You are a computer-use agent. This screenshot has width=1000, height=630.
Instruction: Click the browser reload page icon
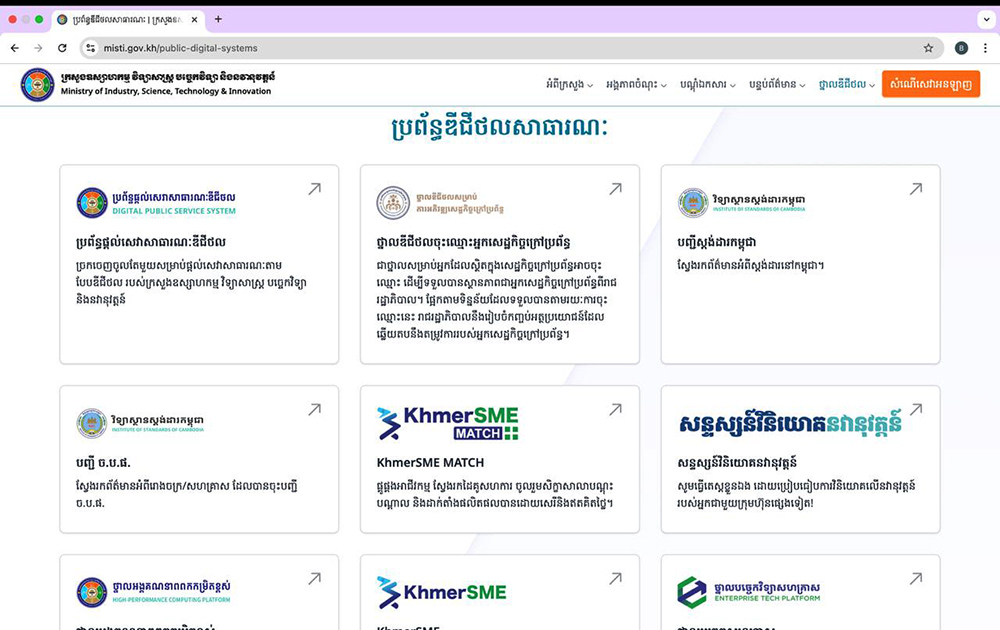(62, 48)
